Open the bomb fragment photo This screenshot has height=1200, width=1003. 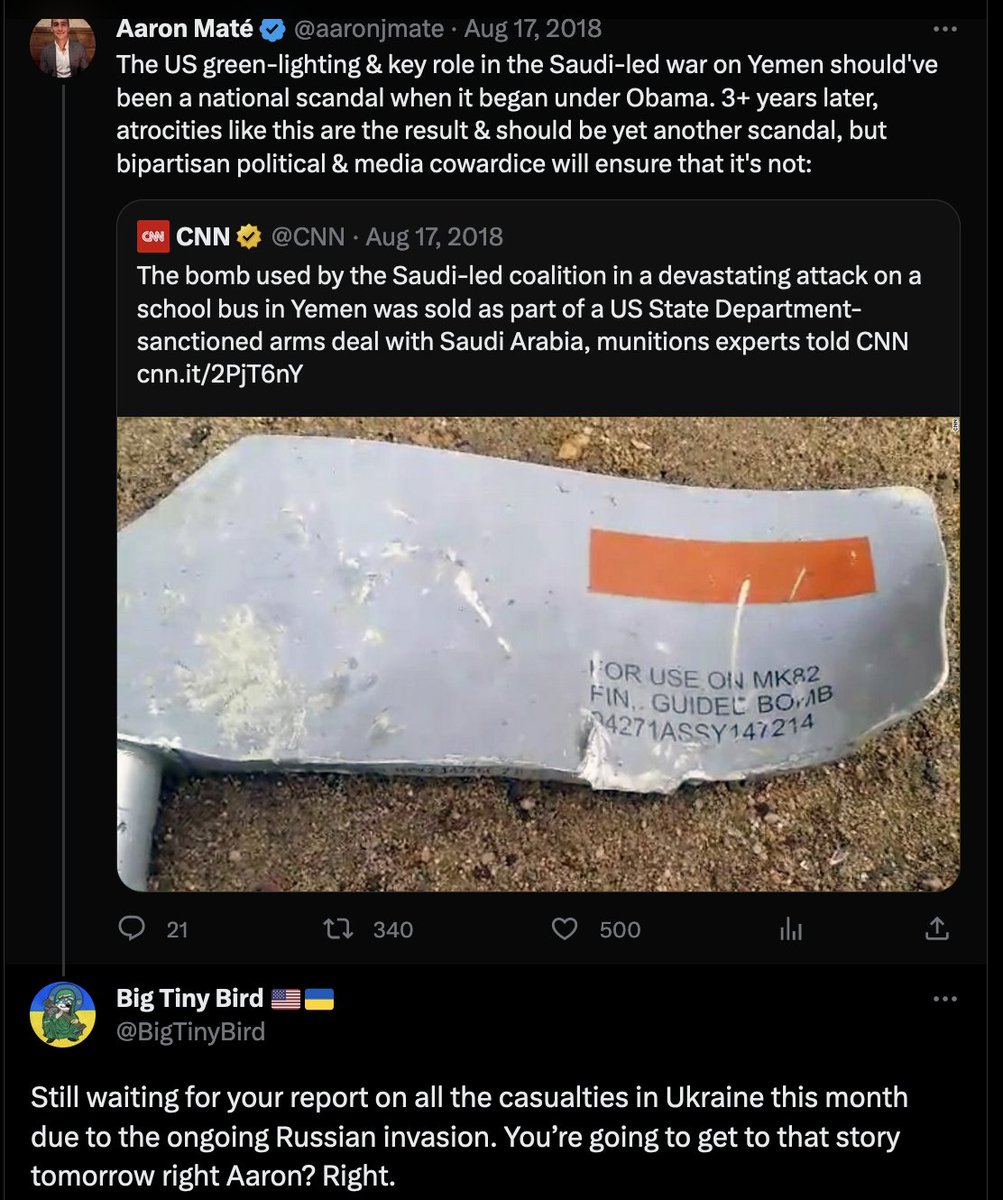(x=538, y=653)
